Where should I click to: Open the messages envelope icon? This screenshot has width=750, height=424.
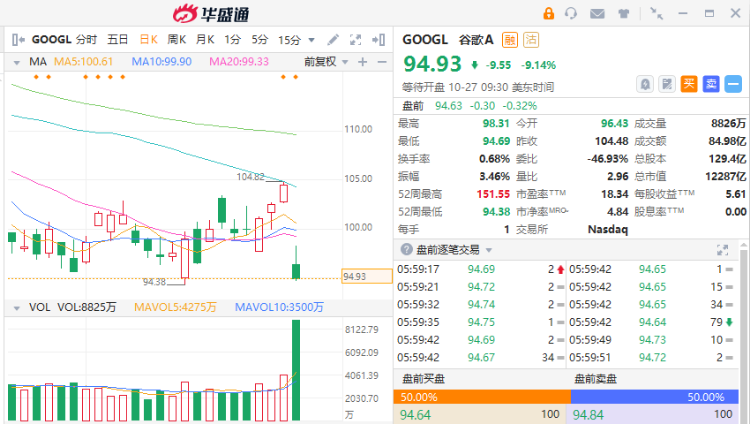597,14
